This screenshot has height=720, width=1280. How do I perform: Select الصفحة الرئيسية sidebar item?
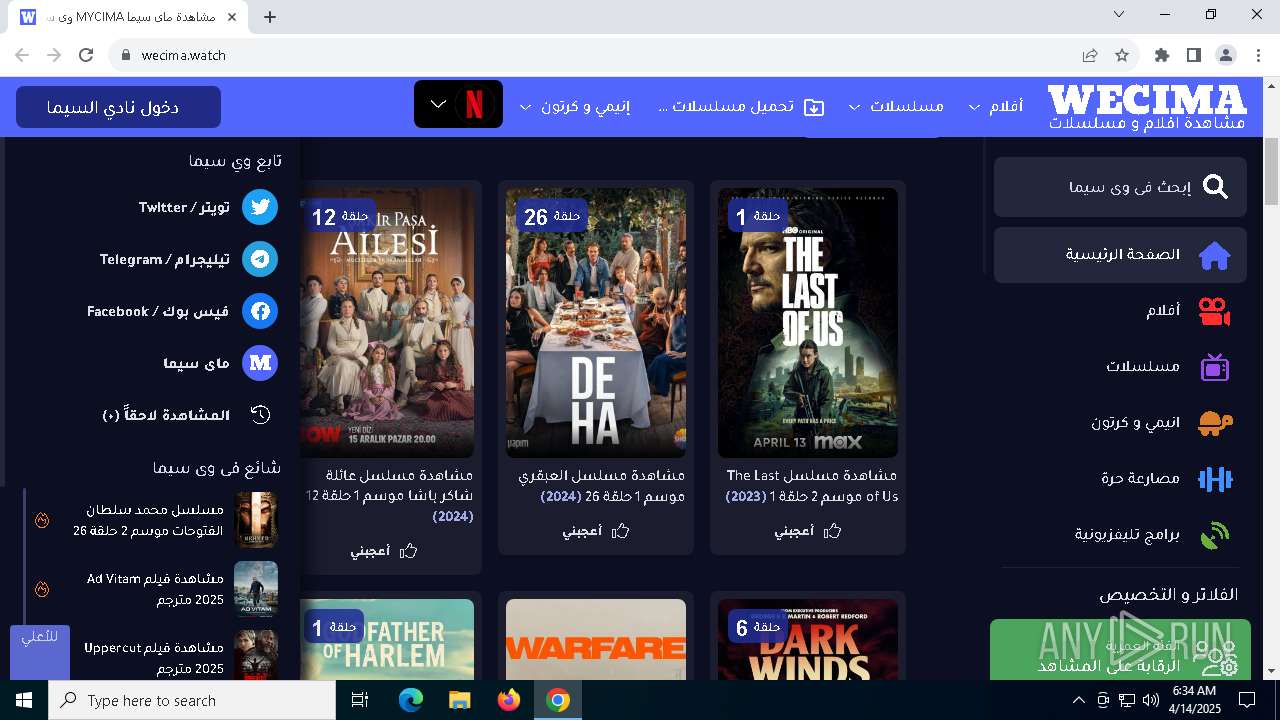(x=1120, y=255)
